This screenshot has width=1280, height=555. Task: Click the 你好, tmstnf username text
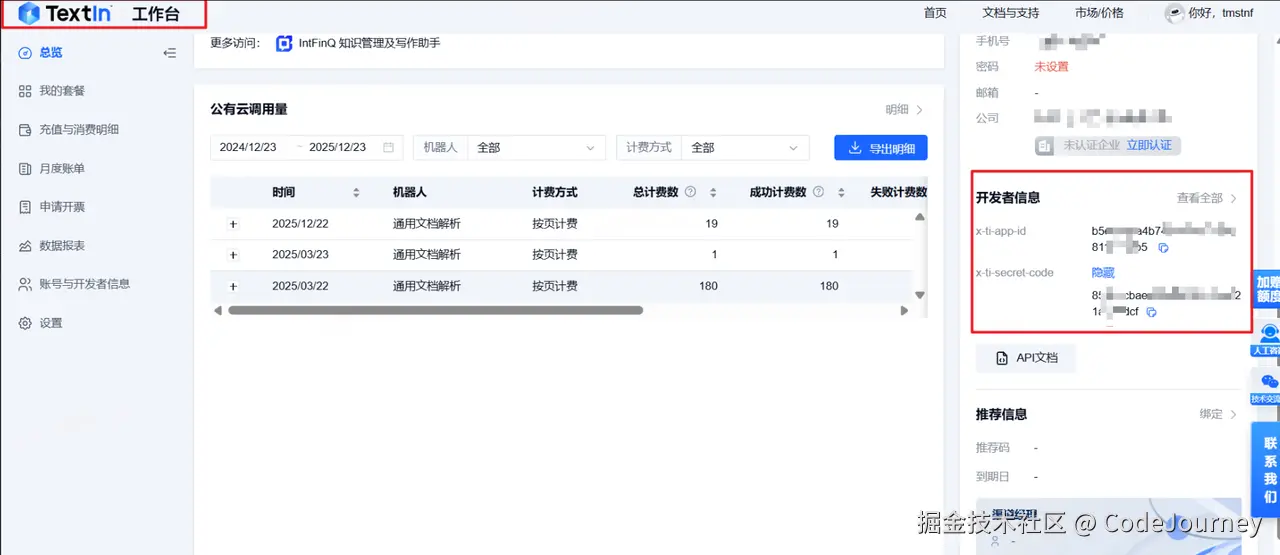click(1220, 13)
